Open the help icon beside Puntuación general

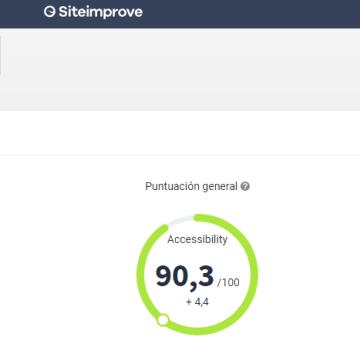pos(245,186)
